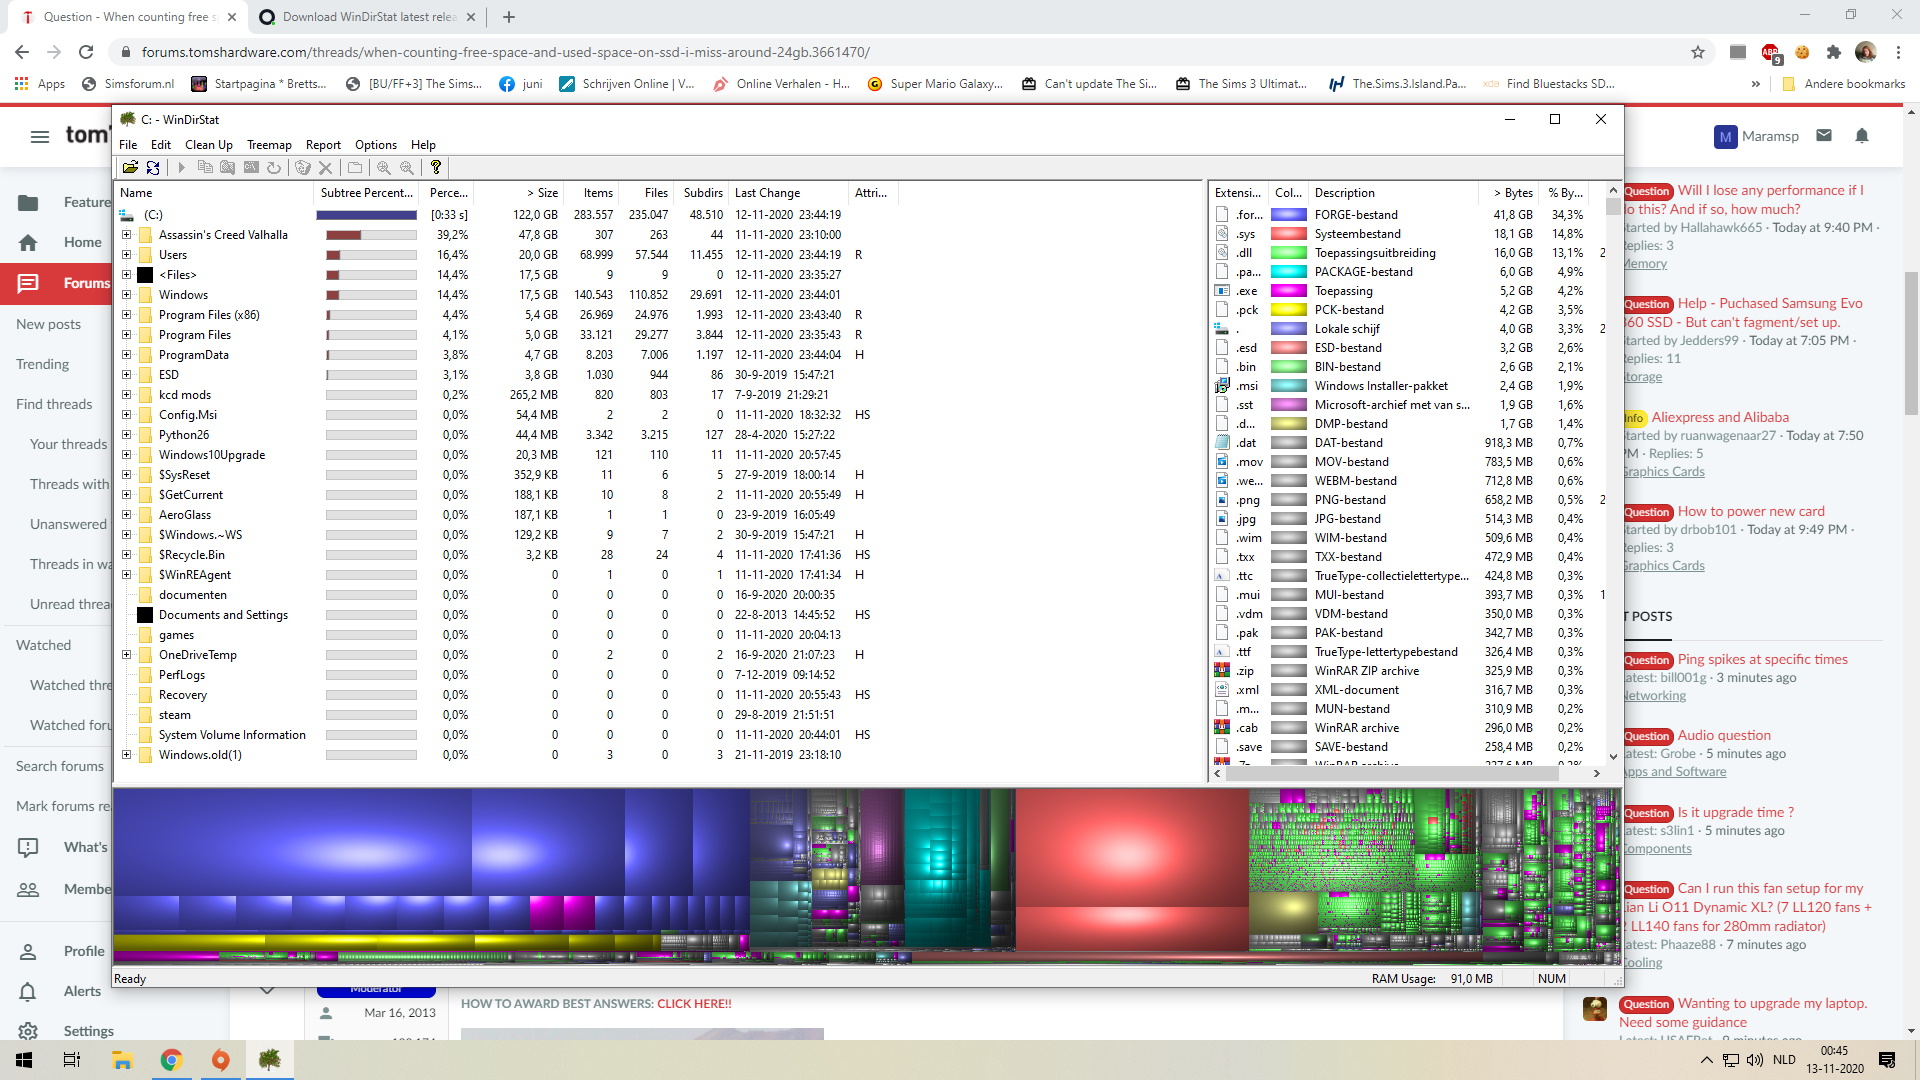Screen dimensions: 1920x1080
Task: Select the Documents and Settings row
Action: click(x=510, y=615)
